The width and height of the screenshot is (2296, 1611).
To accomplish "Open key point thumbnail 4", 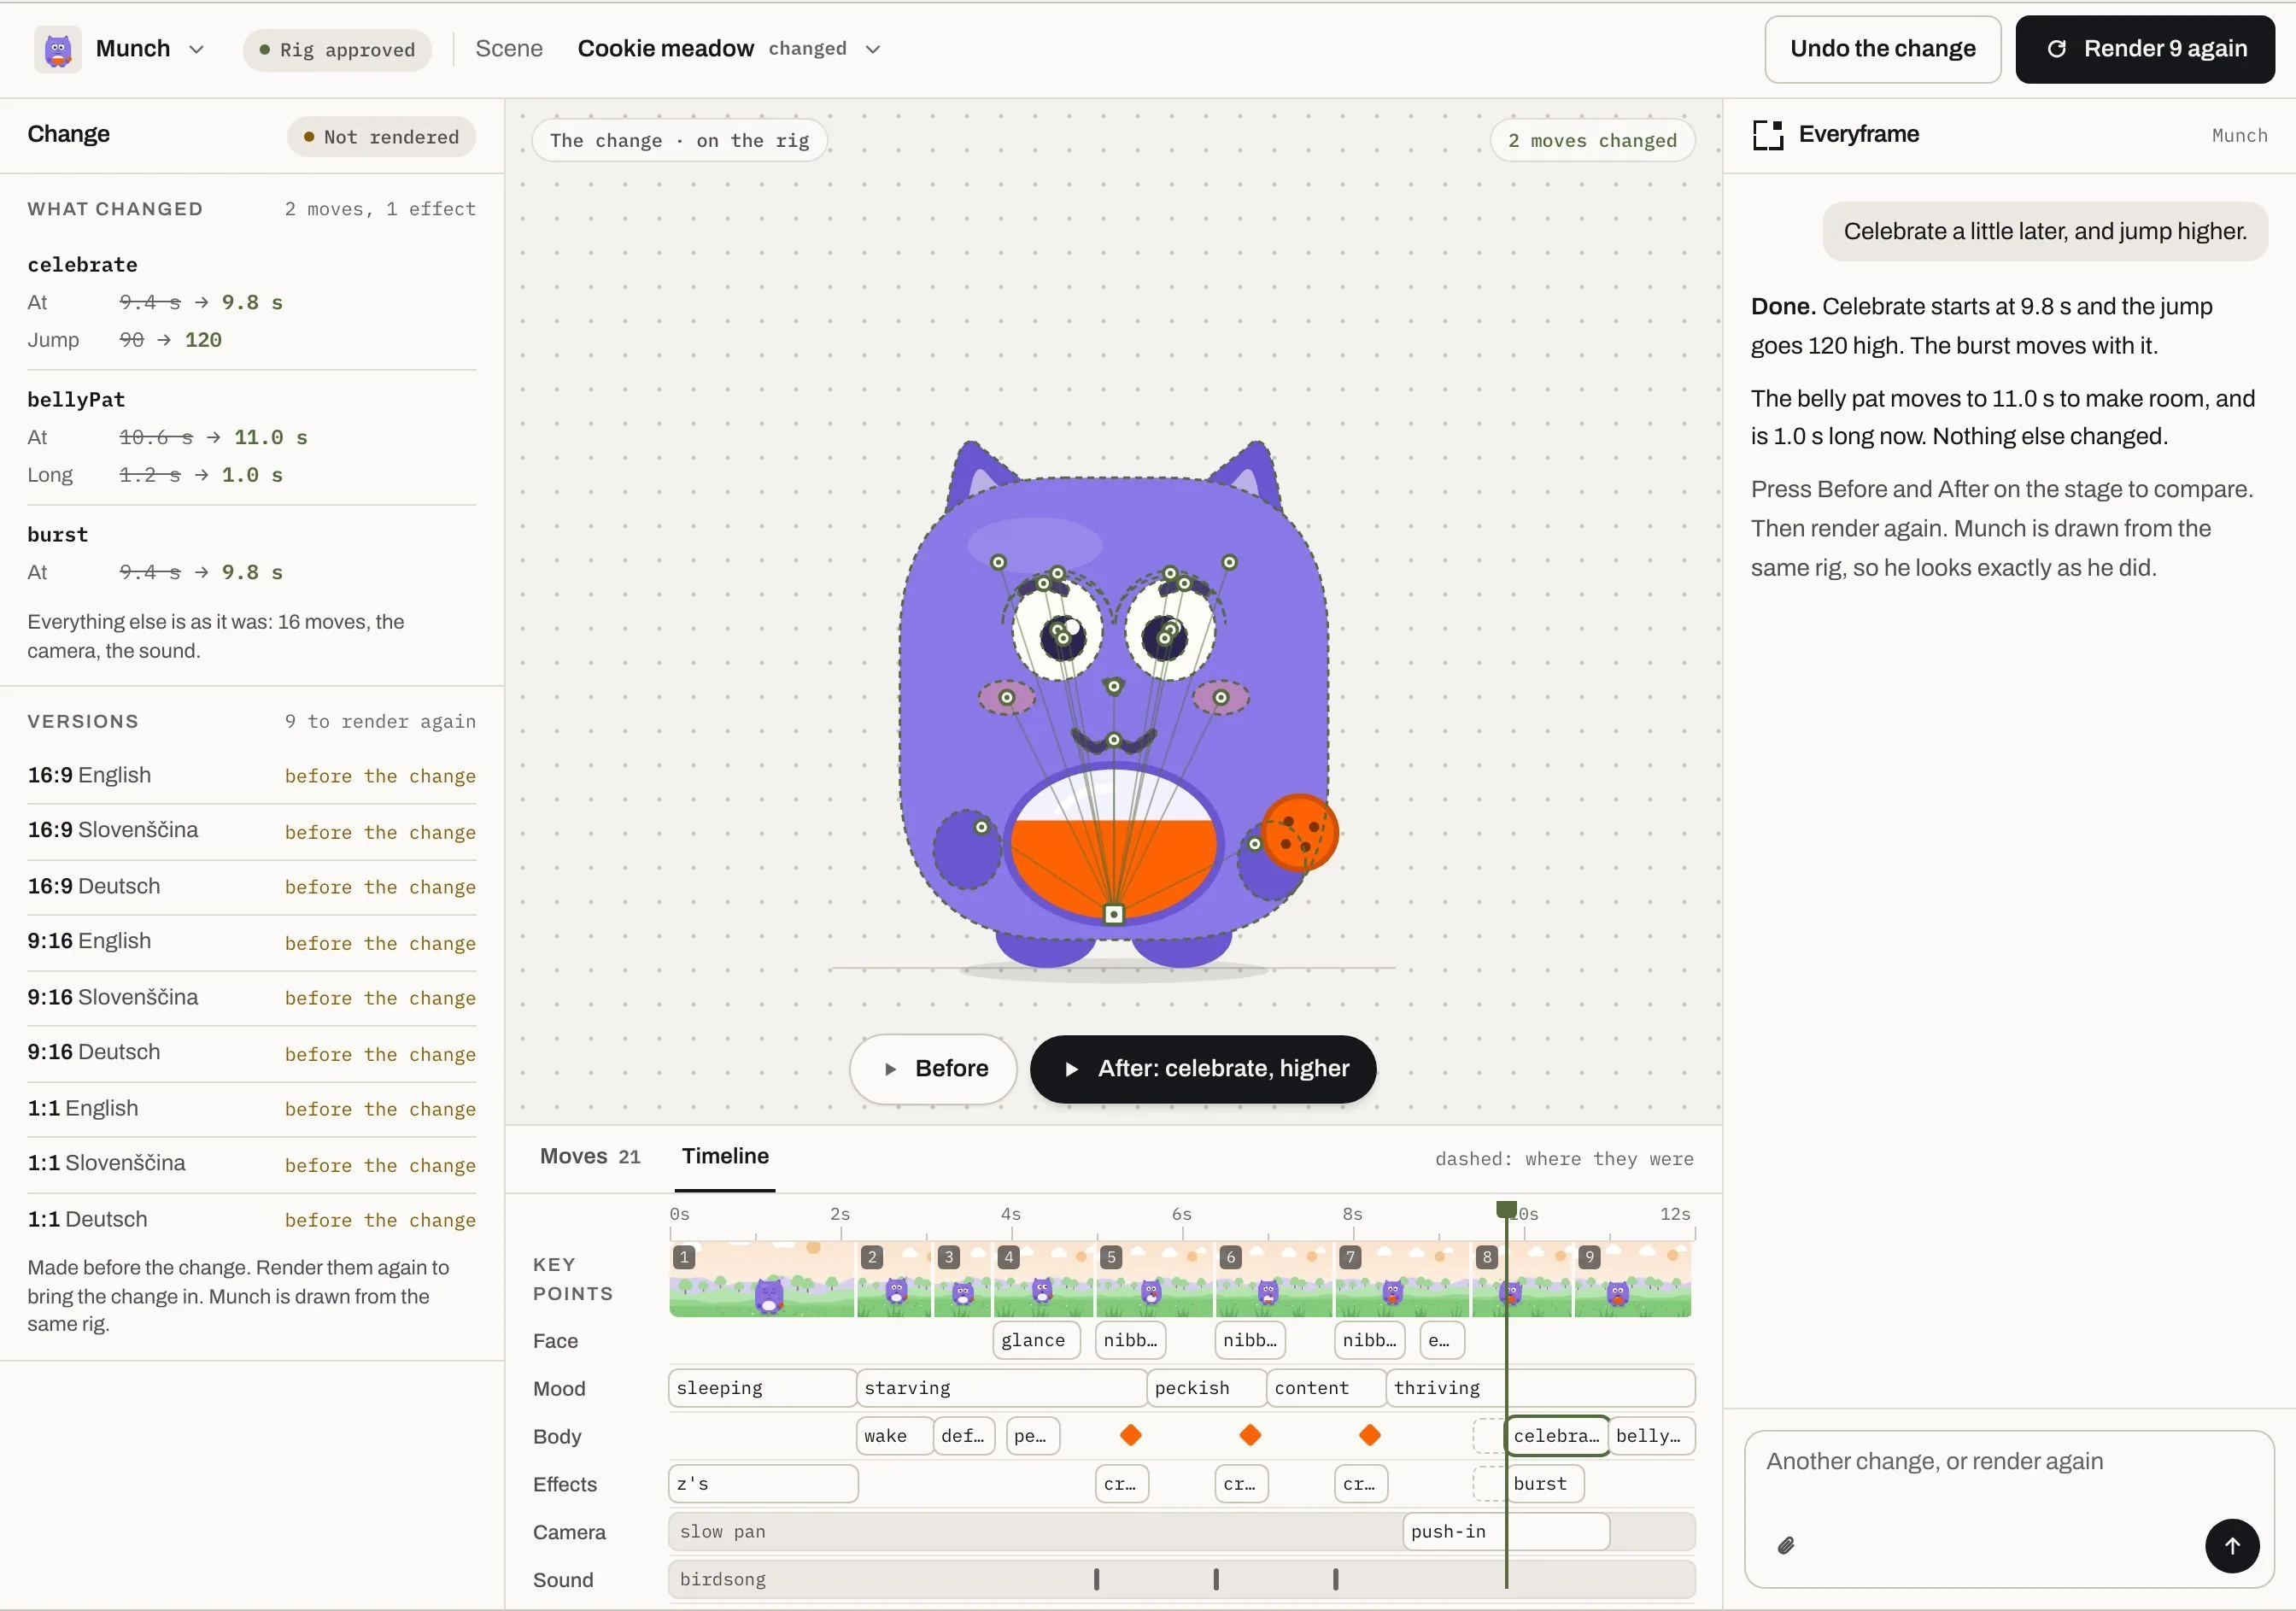I will point(1043,1280).
